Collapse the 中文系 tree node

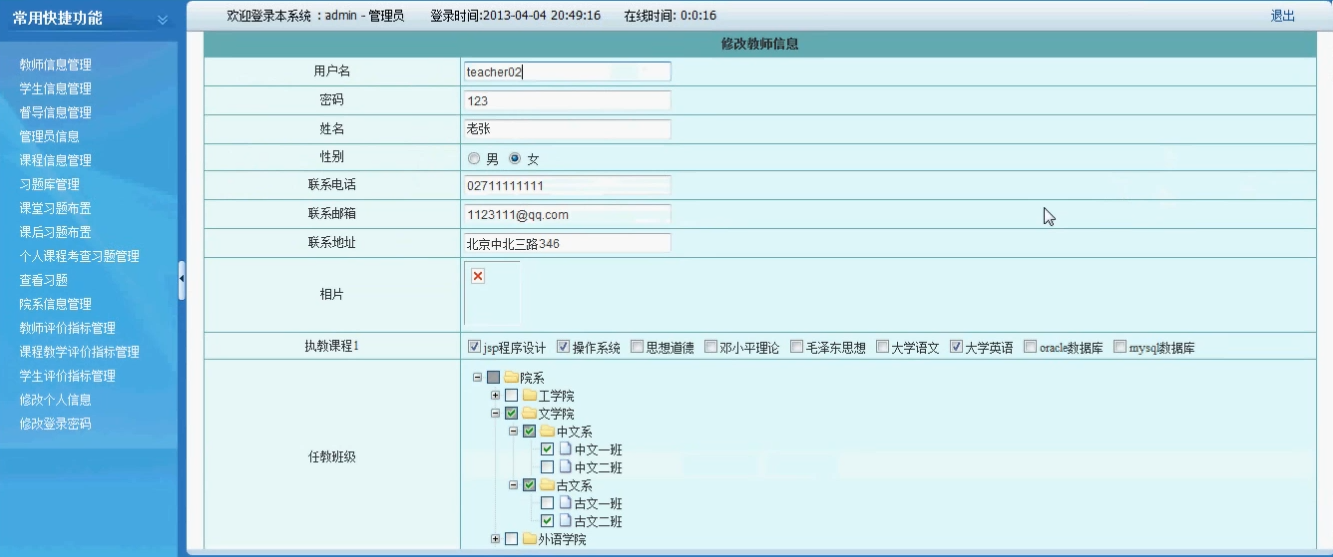pos(513,431)
